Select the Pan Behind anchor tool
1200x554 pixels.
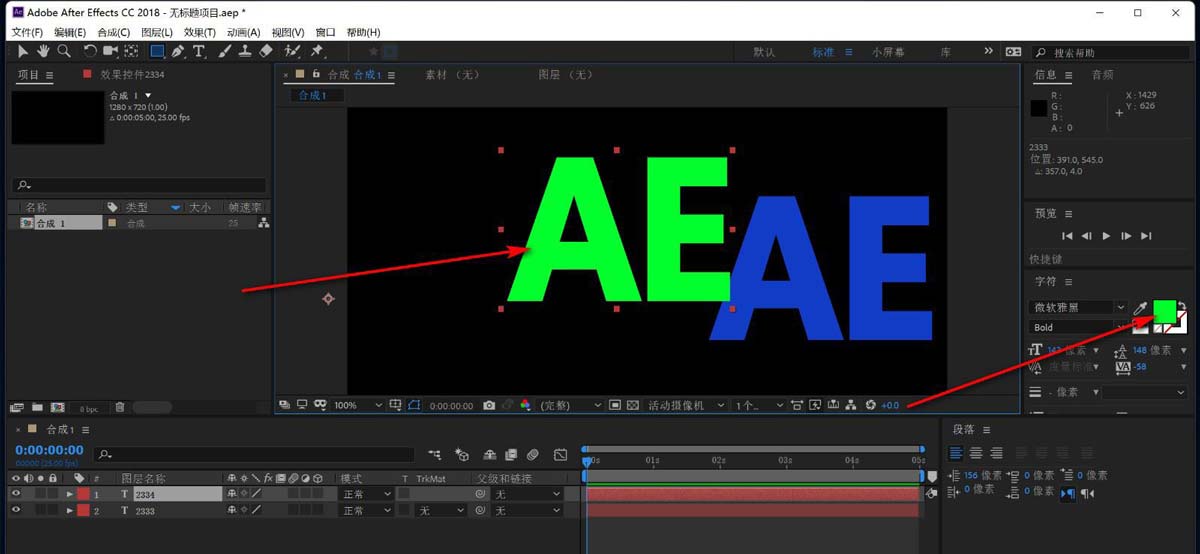[x=131, y=51]
